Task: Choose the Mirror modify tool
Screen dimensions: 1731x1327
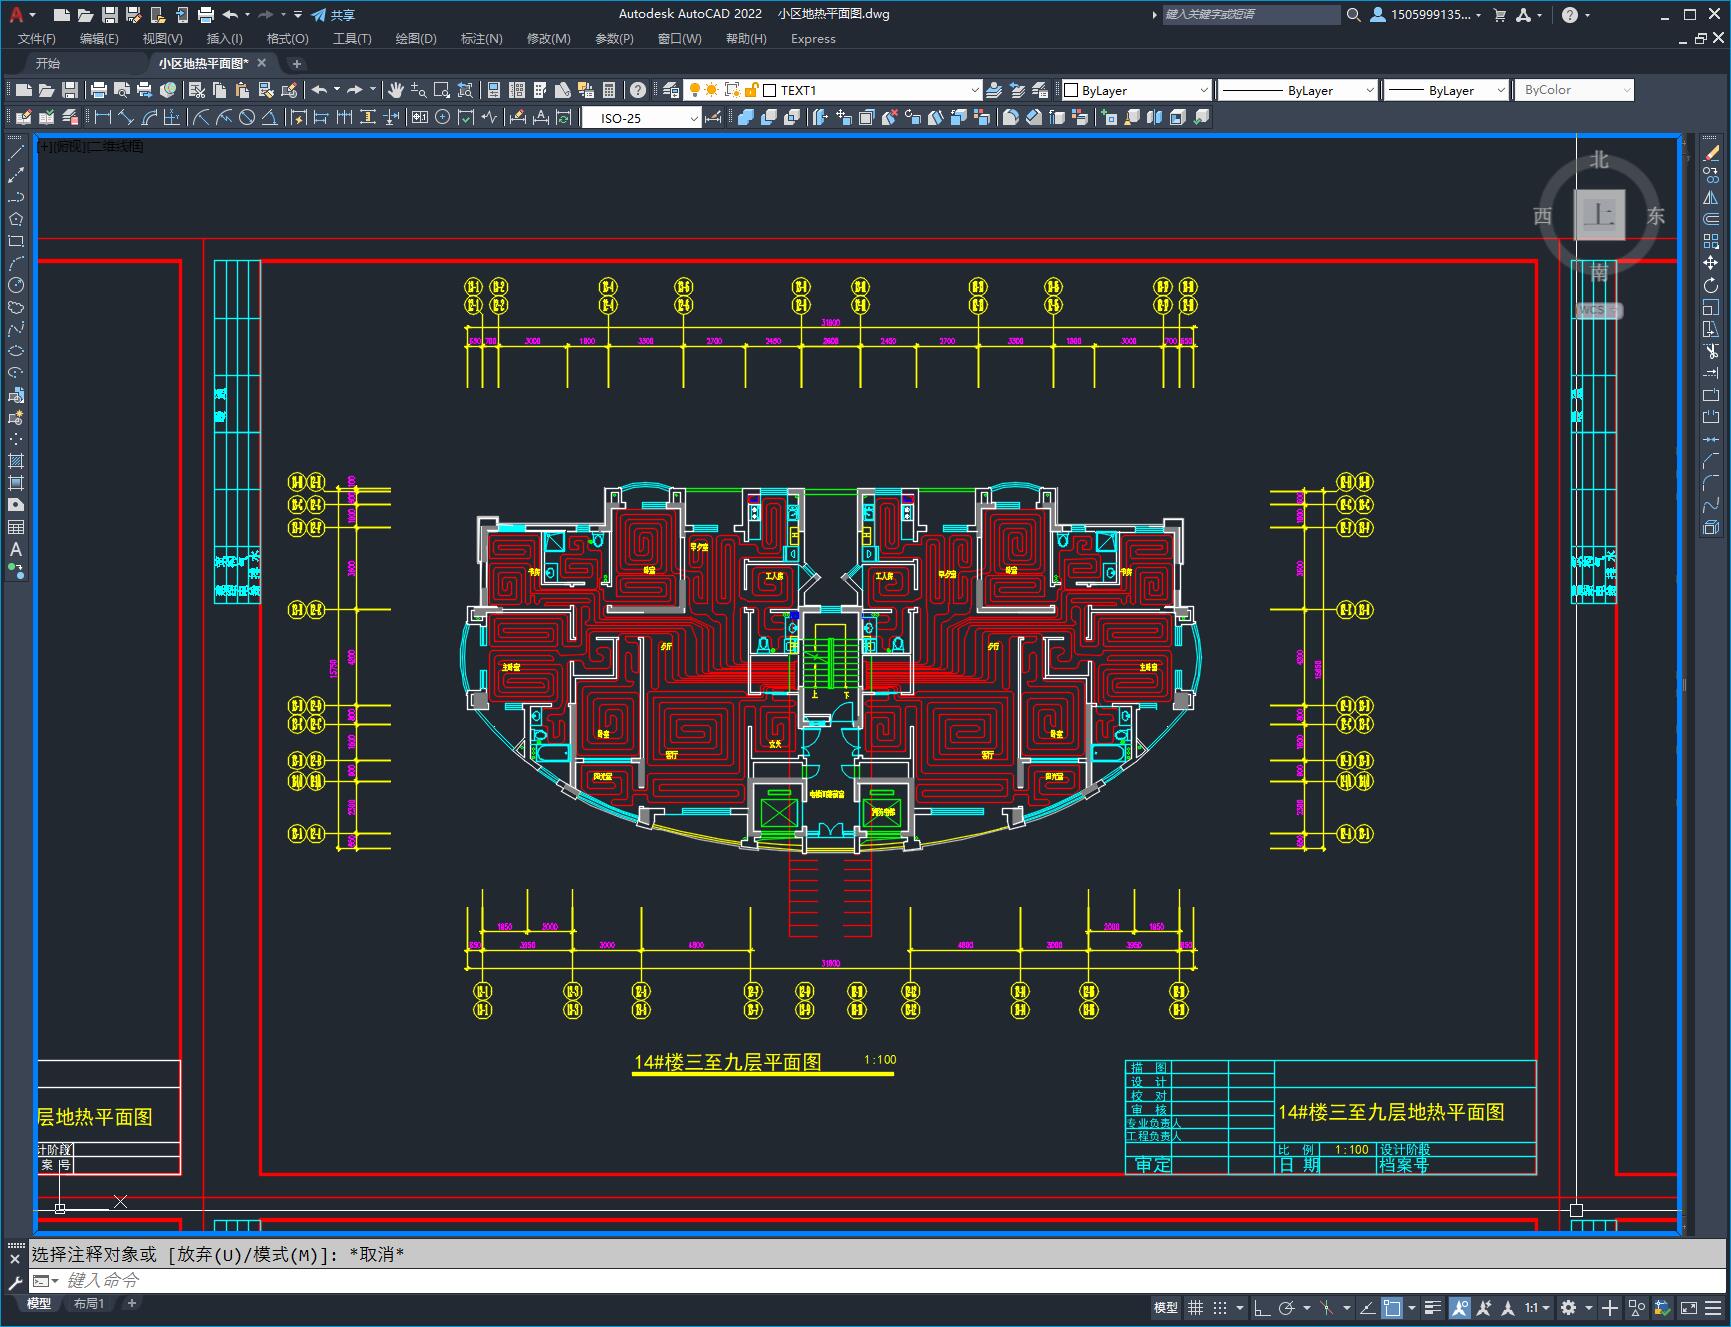Action: (x=1711, y=197)
